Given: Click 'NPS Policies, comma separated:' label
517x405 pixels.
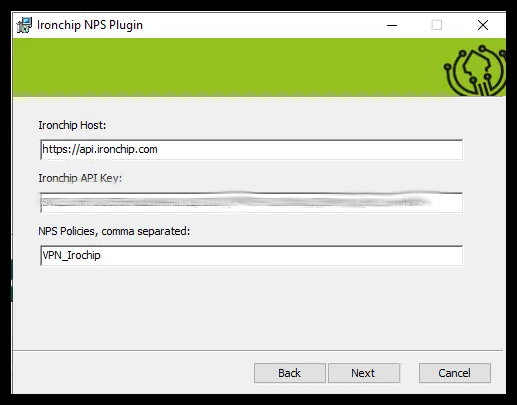Looking at the screenshot, I should pyautogui.click(x=114, y=231).
